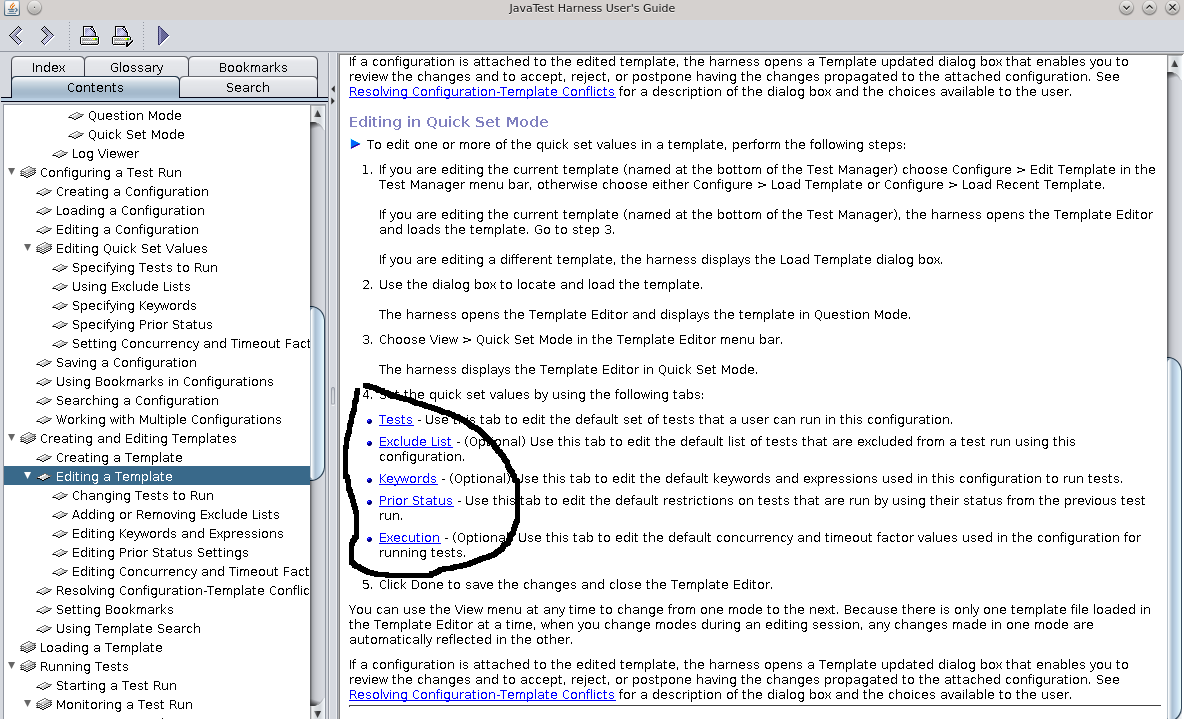
Task: Click the Forward navigation arrow in toolbar
Action: (x=46, y=36)
